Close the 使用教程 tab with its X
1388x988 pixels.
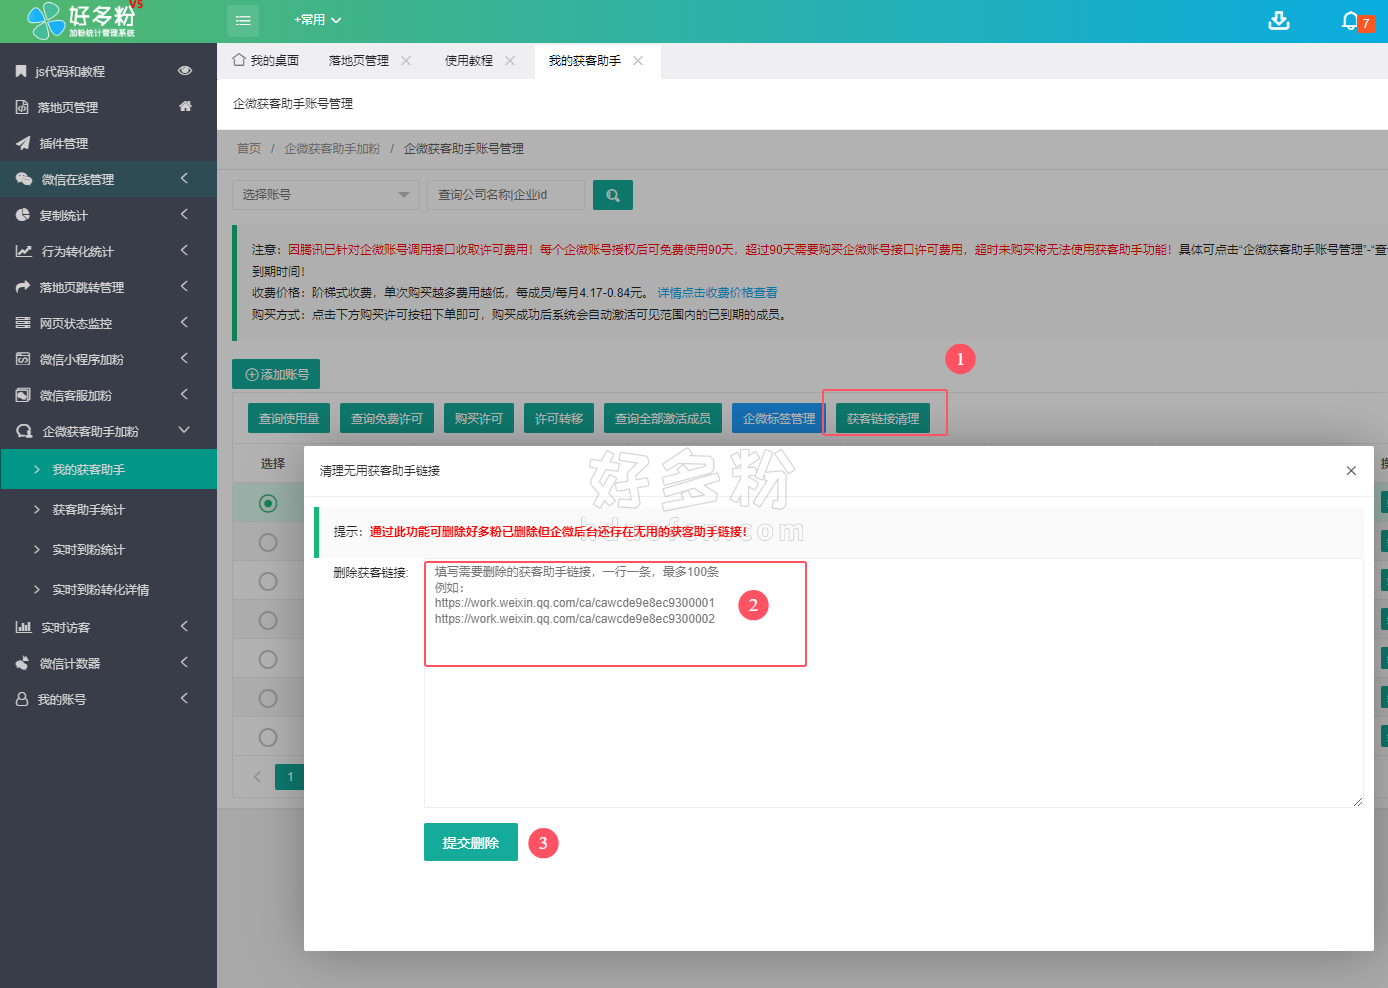tap(510, 61)
